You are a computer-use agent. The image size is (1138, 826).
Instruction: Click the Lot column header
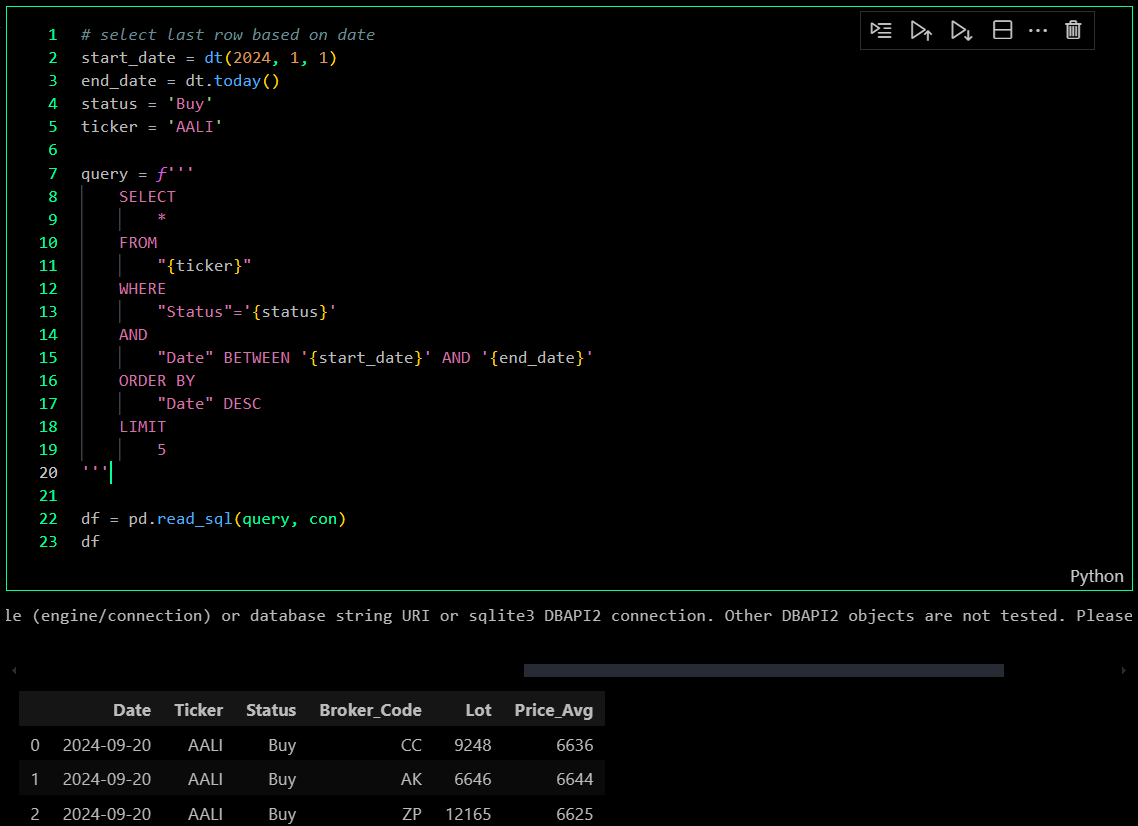click(478, 710)
